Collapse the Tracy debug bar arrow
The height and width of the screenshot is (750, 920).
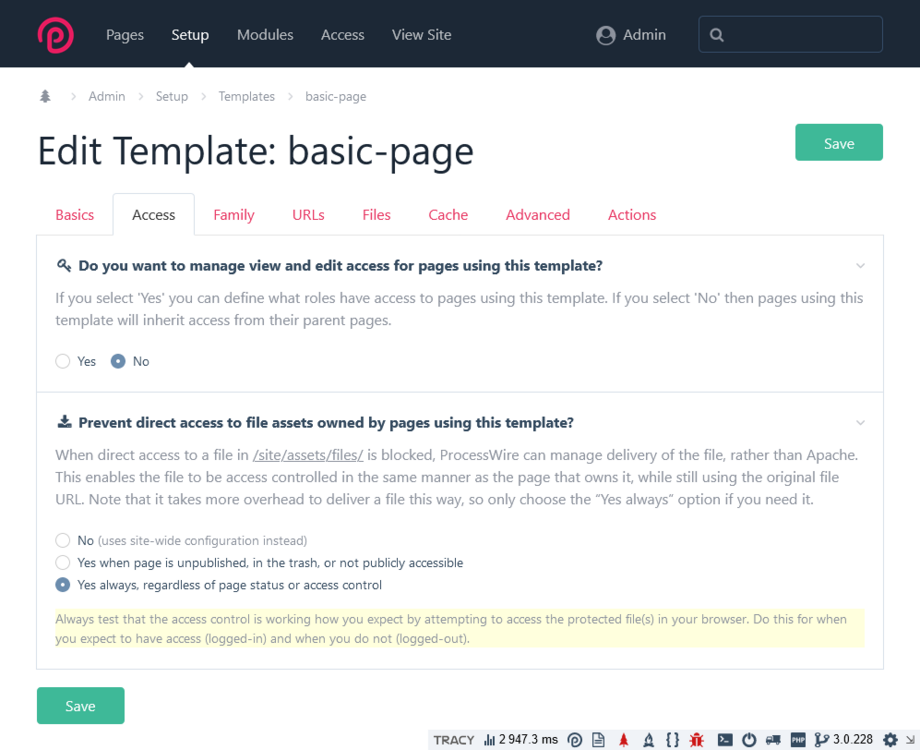(x=910, y=740)
